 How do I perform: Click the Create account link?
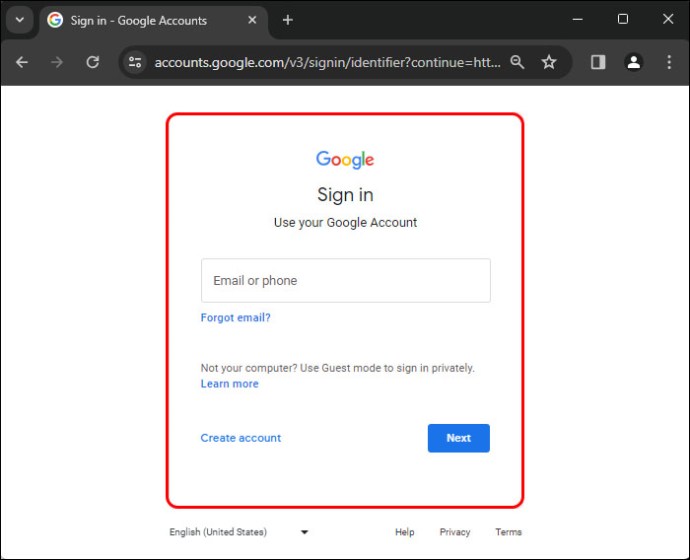(241, 438)
